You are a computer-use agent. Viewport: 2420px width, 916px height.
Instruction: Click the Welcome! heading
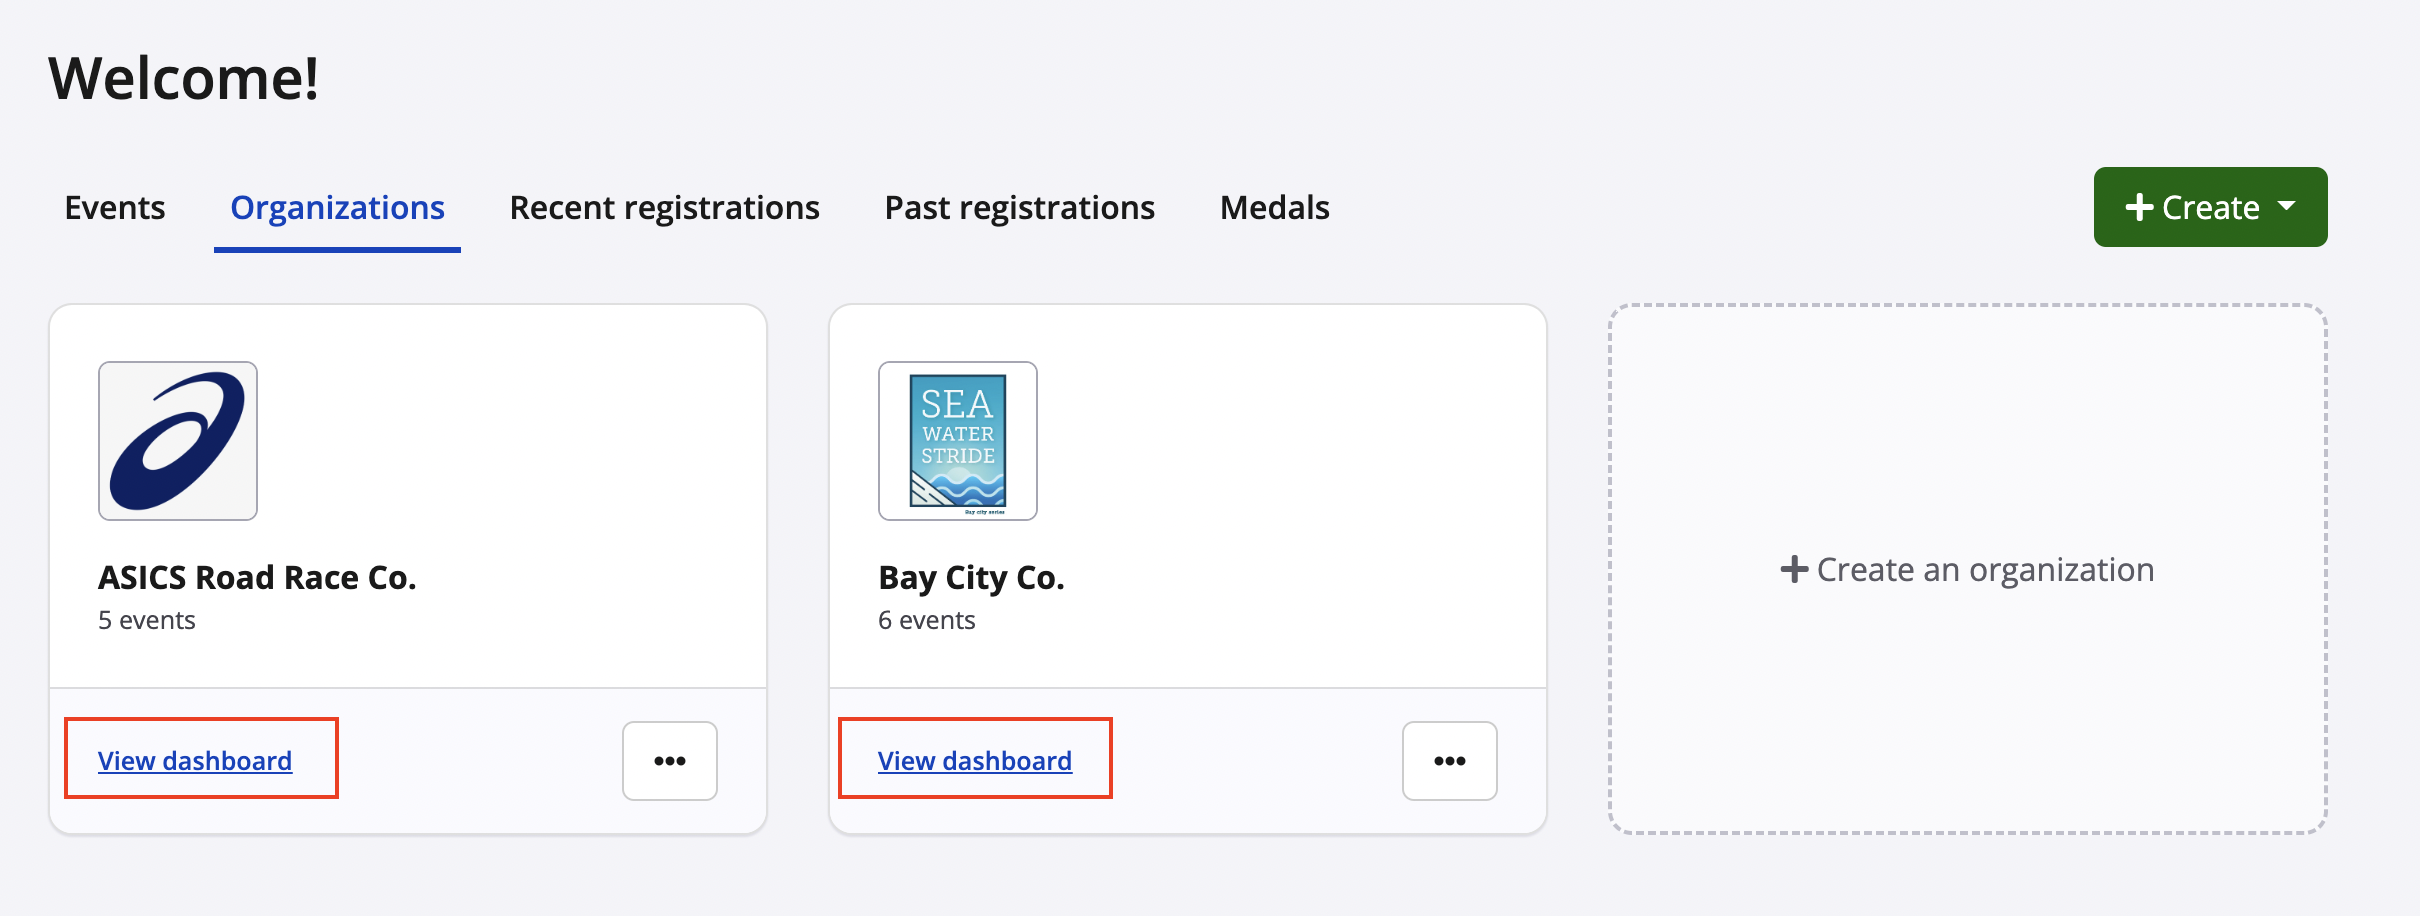pos(184,78)
